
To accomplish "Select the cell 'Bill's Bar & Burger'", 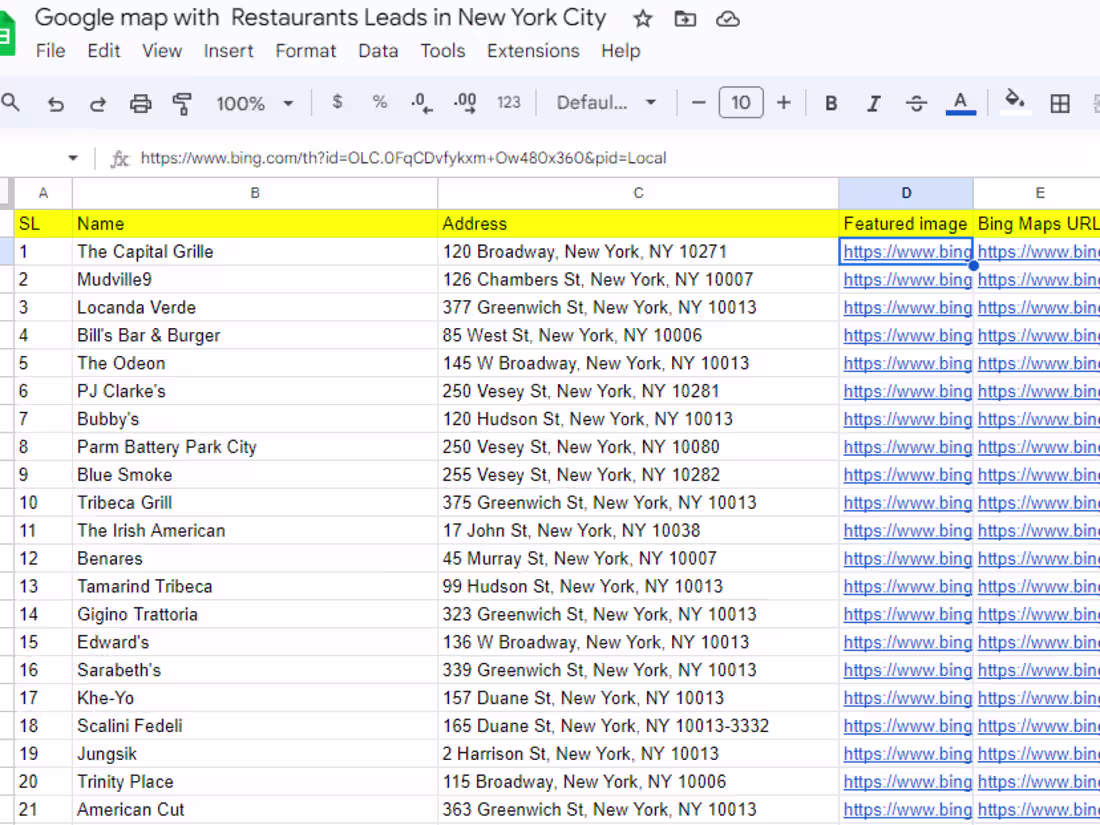I will coord(255,335).
